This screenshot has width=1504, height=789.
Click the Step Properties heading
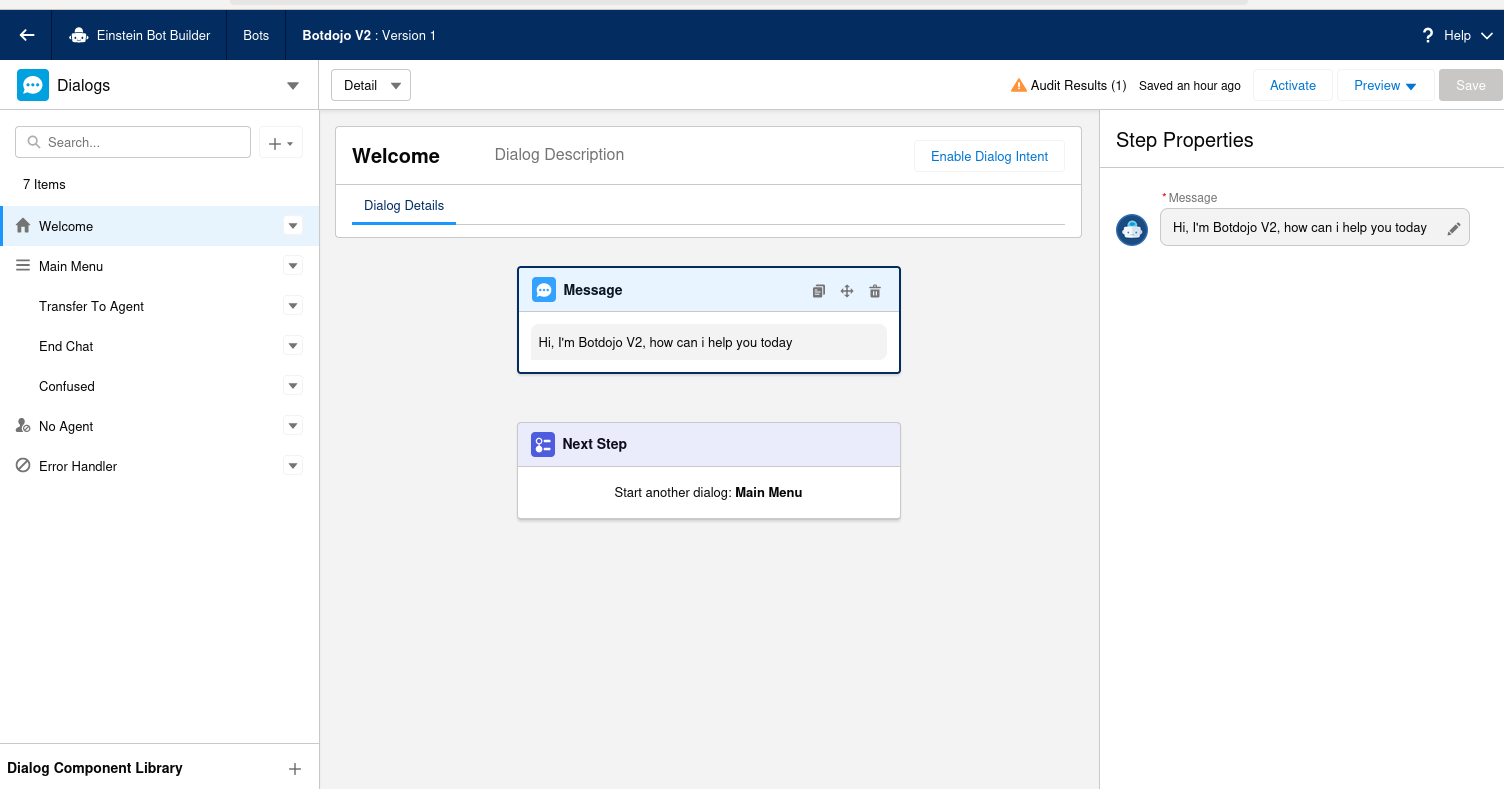pos(1185,140)
